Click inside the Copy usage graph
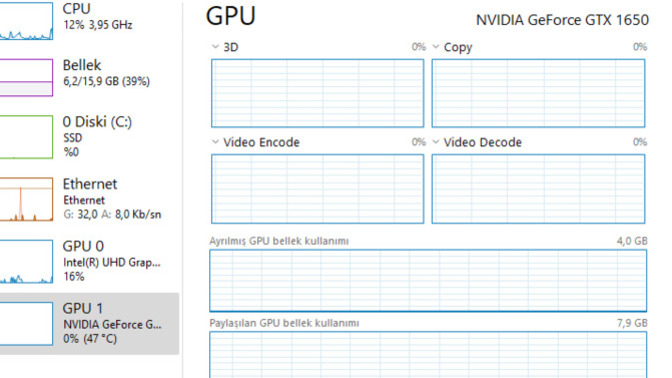 point(538,93)
